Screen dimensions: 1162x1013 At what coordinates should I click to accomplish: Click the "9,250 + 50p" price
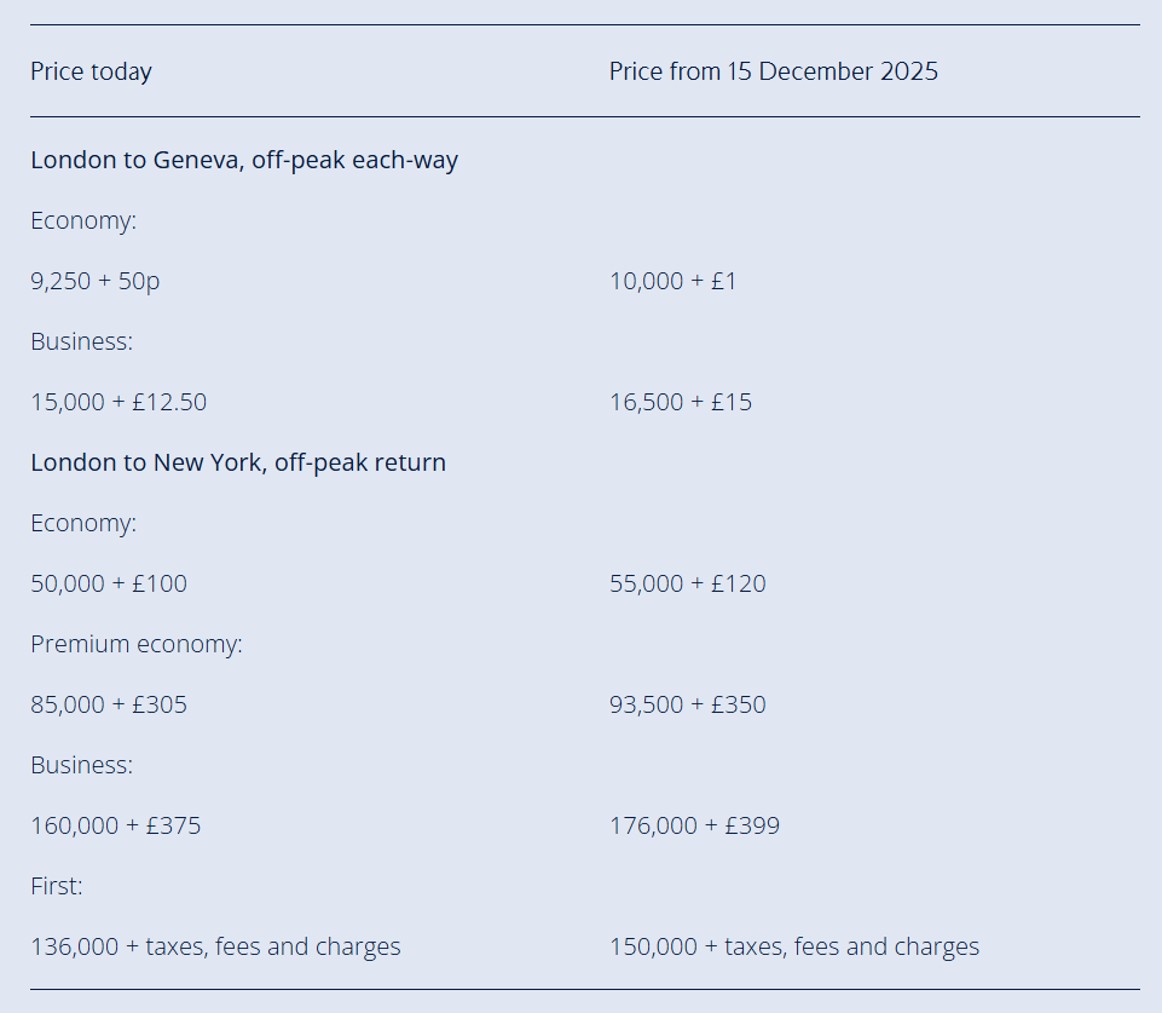click(95, 281)
